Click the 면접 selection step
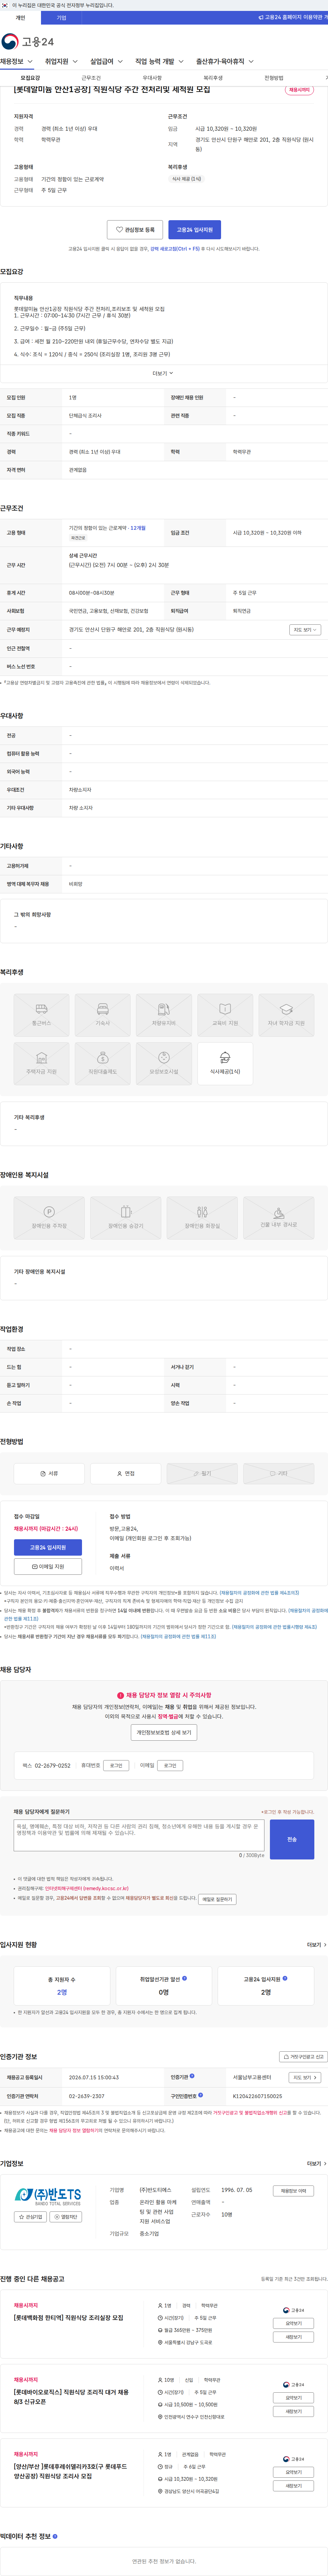Viewport: 328px width, 2576px height. (126, 1473)
